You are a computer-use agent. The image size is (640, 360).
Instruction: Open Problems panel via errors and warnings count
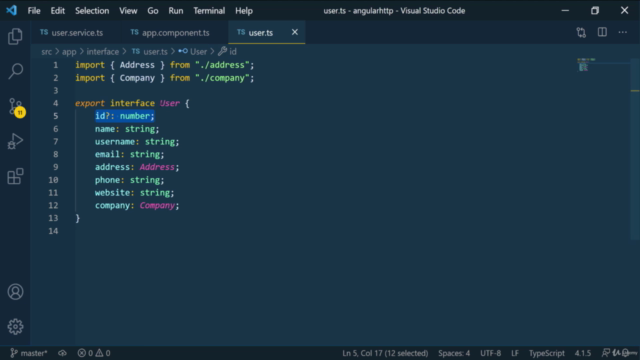click(x=94, y=353)
